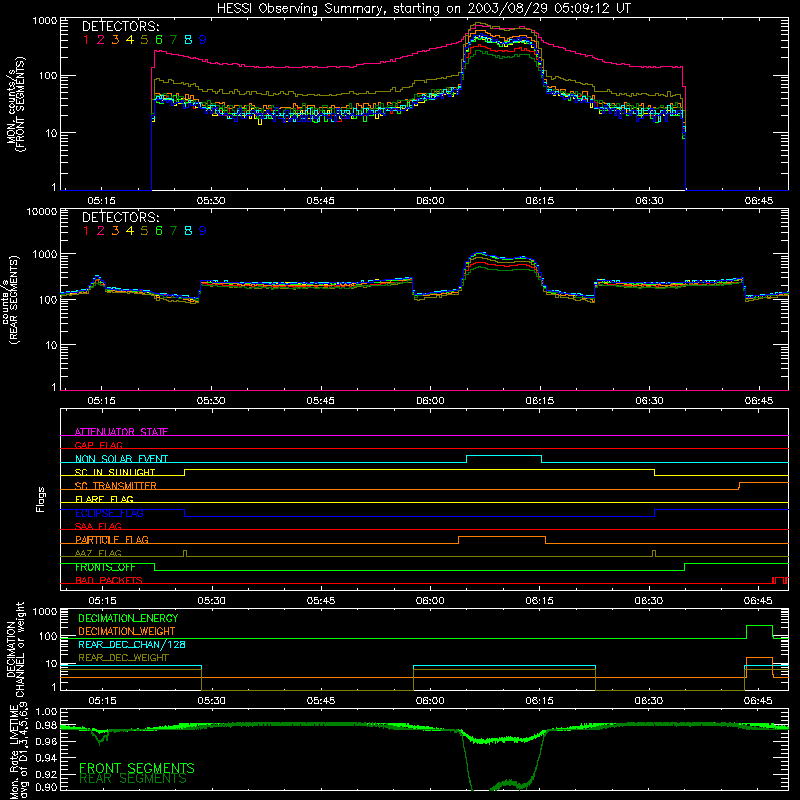Click the DETECTORS label in front segments plot
Screen dimensions: 800x800
click(x=120, y=27)
